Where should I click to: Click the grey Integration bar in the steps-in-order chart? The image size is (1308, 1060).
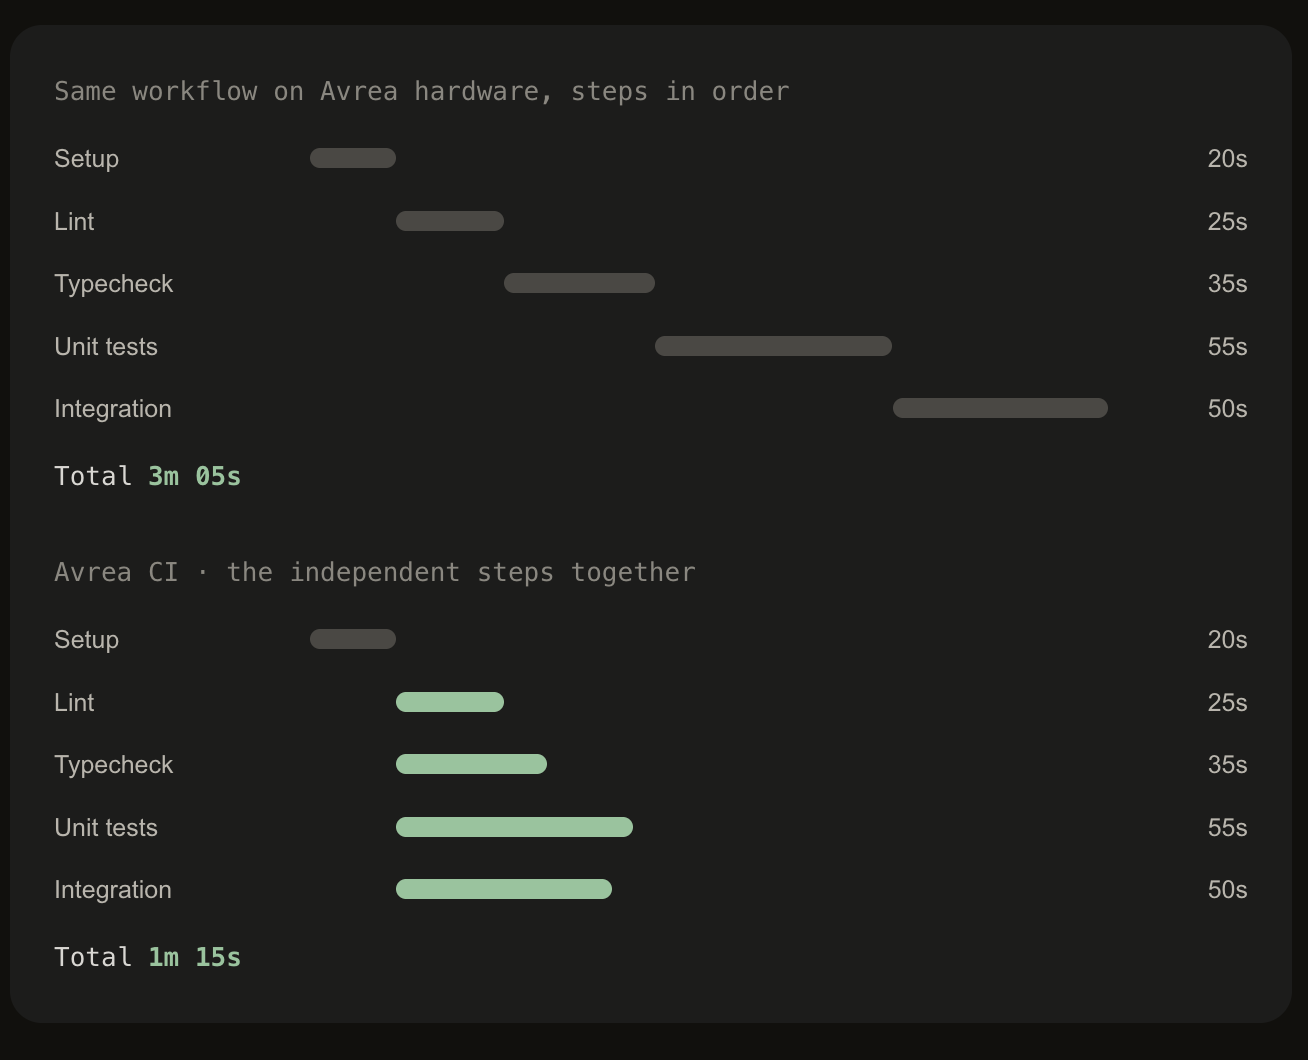(1000, 408)
